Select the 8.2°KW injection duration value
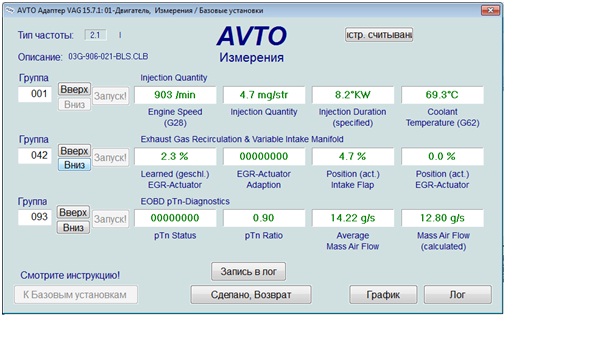The width and height of the screenshot is (614, 360). point(353,95)
